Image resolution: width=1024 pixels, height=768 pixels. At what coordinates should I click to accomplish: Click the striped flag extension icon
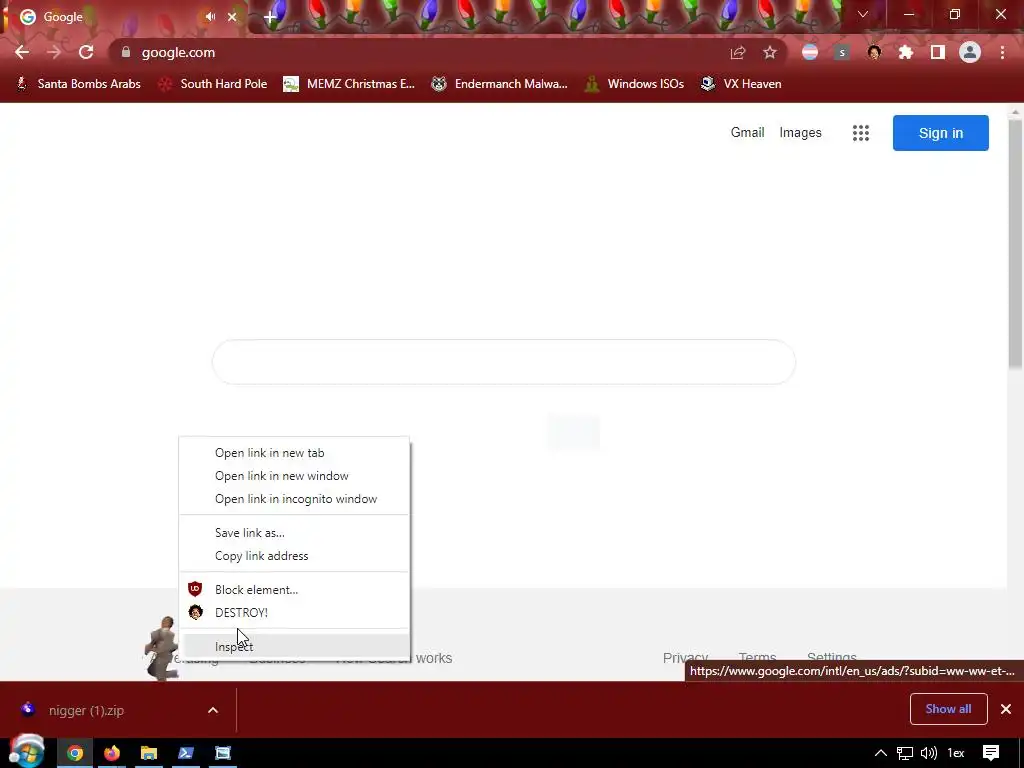pos(810,52)
